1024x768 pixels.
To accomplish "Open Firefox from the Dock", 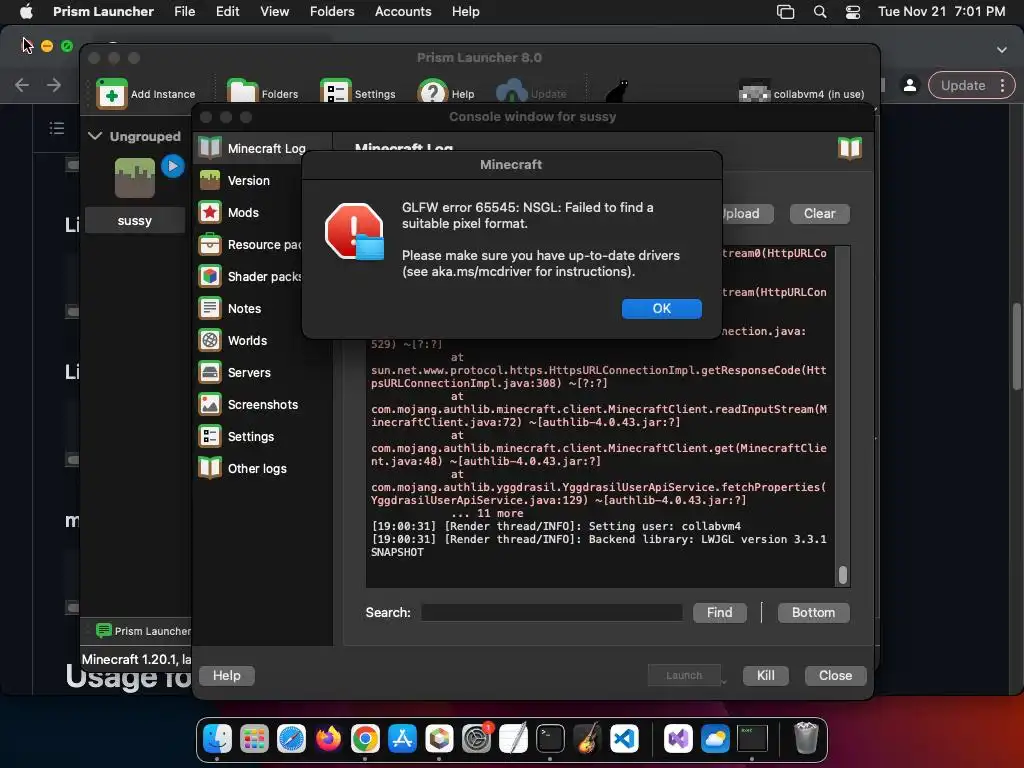I will 328,739.
